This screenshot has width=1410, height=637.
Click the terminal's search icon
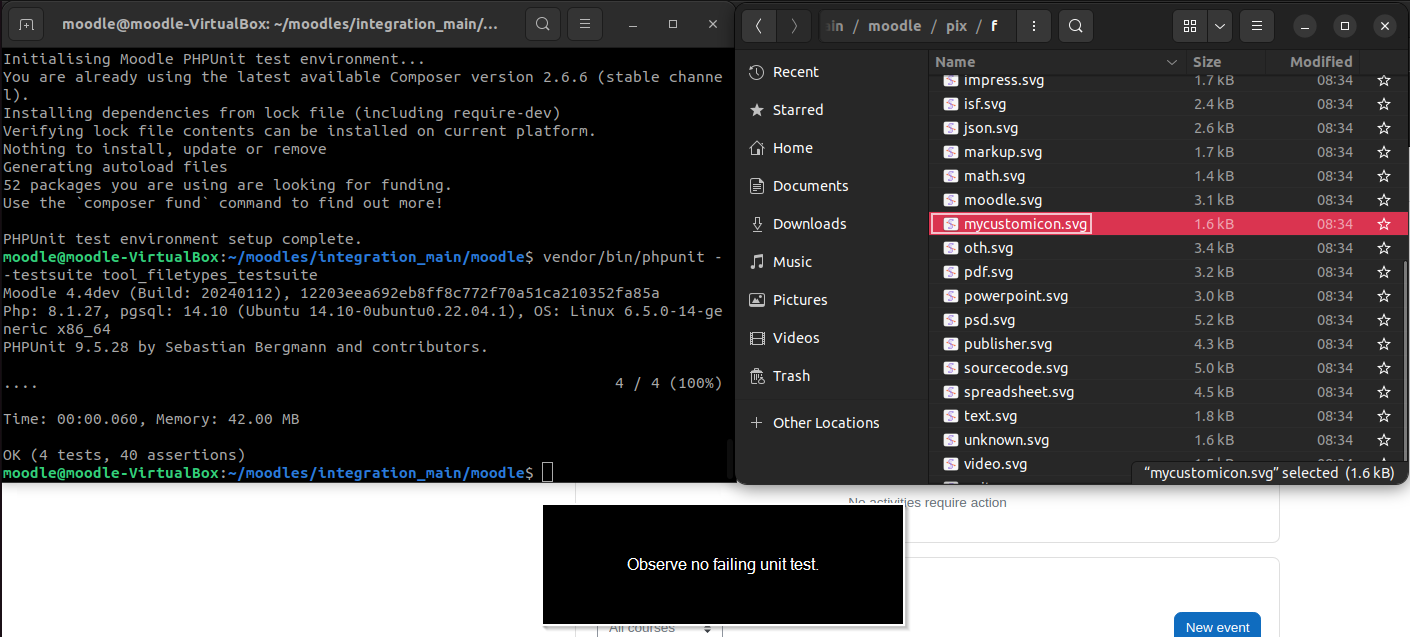(542, 24)
